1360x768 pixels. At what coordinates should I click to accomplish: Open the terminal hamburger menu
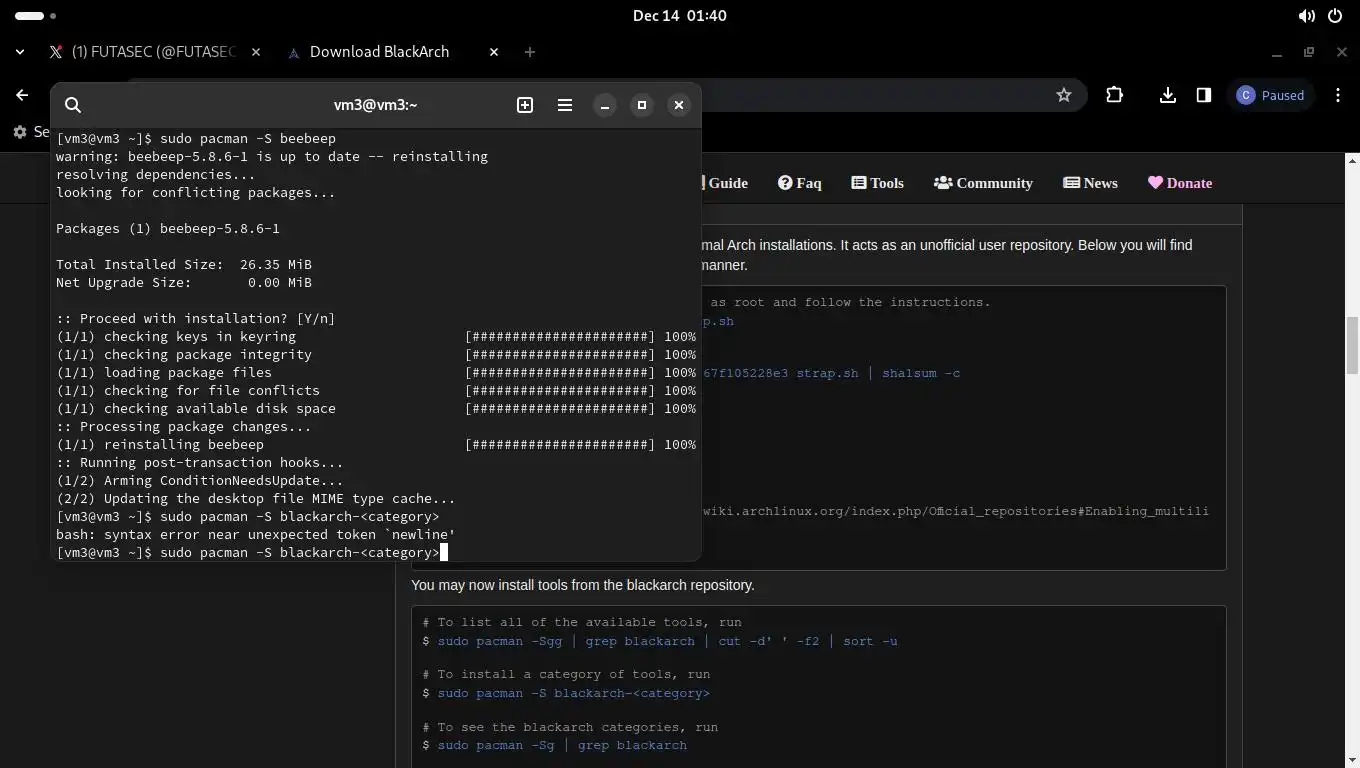(565, 105)
